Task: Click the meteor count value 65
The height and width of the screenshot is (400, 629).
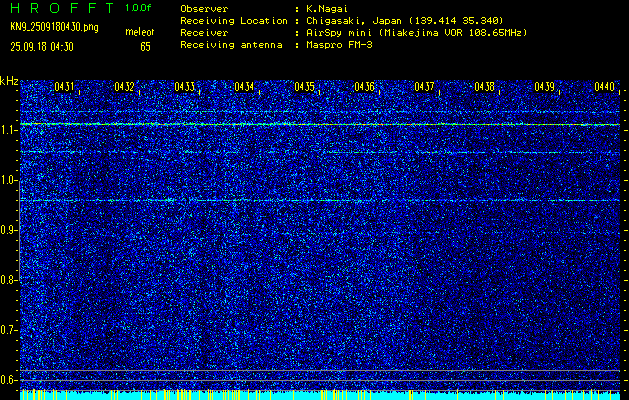Action: (x=145, y=47)
